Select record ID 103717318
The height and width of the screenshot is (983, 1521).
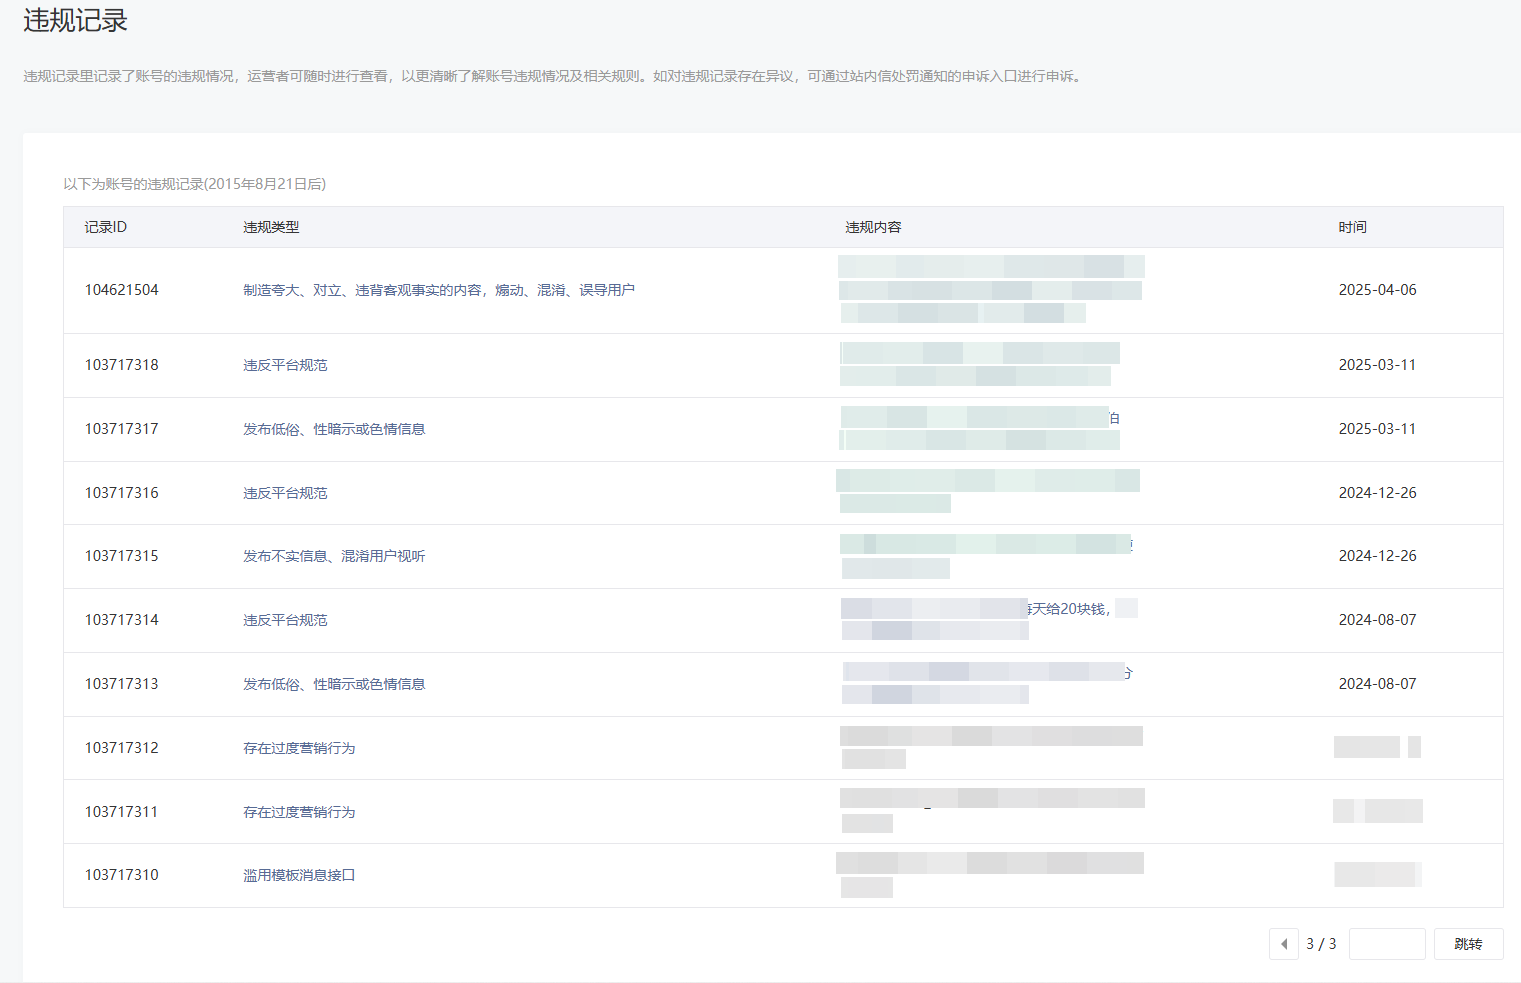[x=121, y=365]
